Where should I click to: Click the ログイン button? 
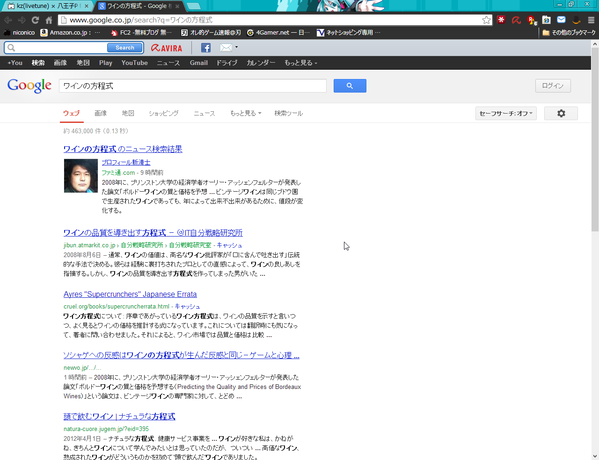(553, 86)
